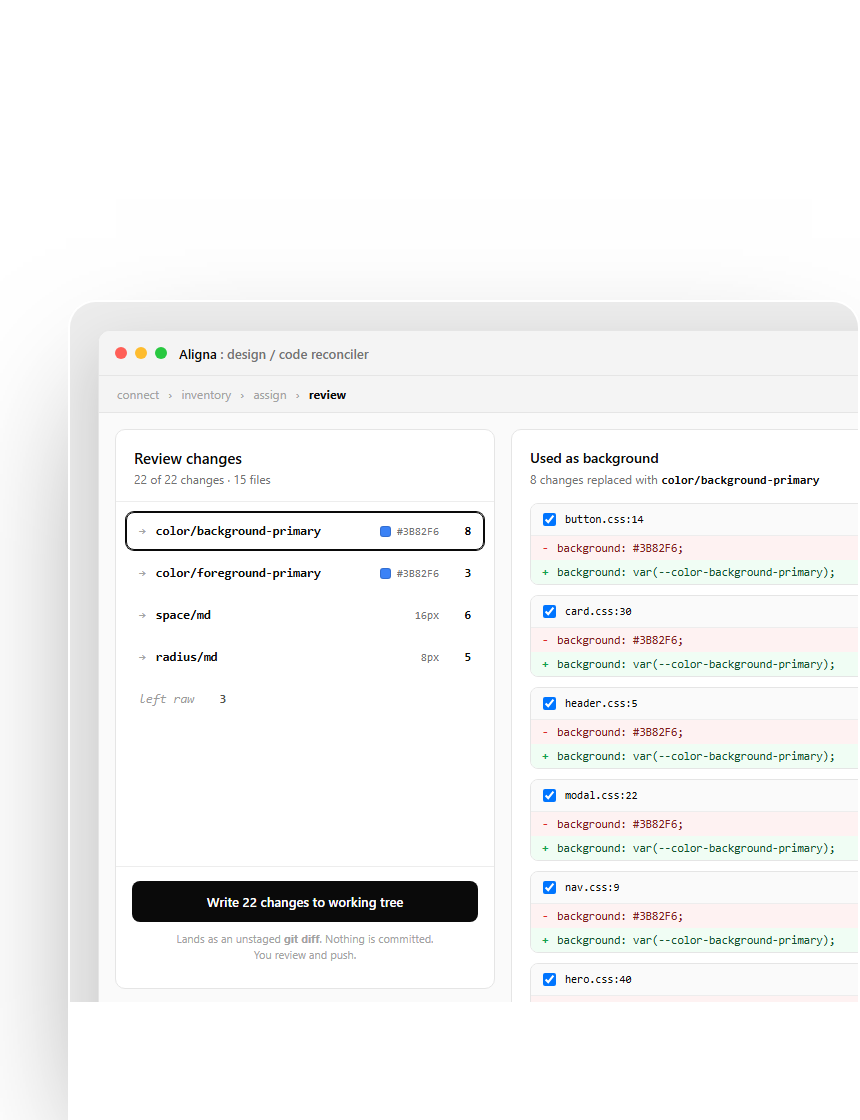The image size is (860, 1120).
Task: Click the hero.css:40 file name
Action: point(598,979)
